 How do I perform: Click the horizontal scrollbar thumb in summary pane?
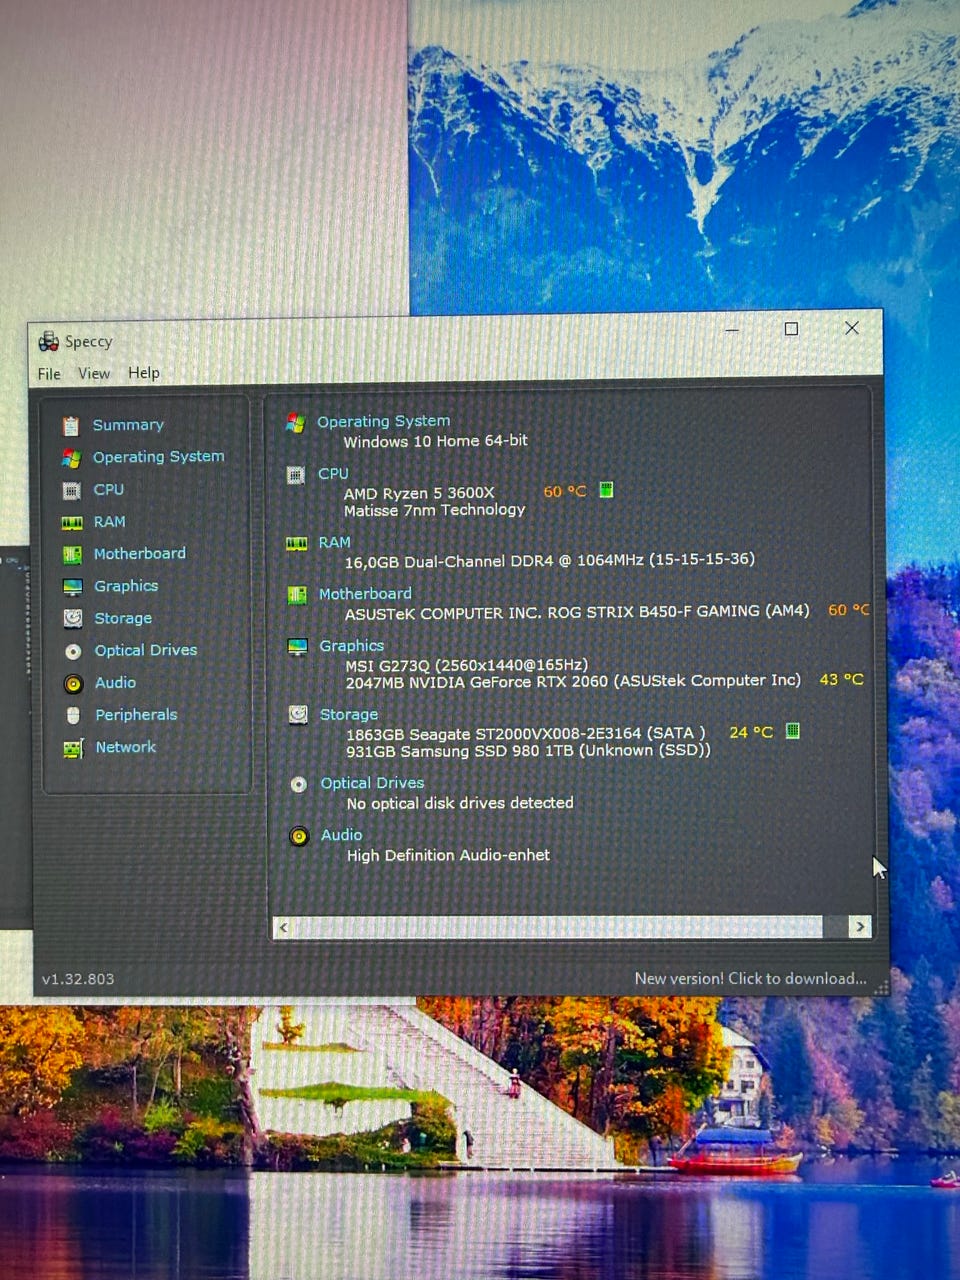[x=559, y=927]
